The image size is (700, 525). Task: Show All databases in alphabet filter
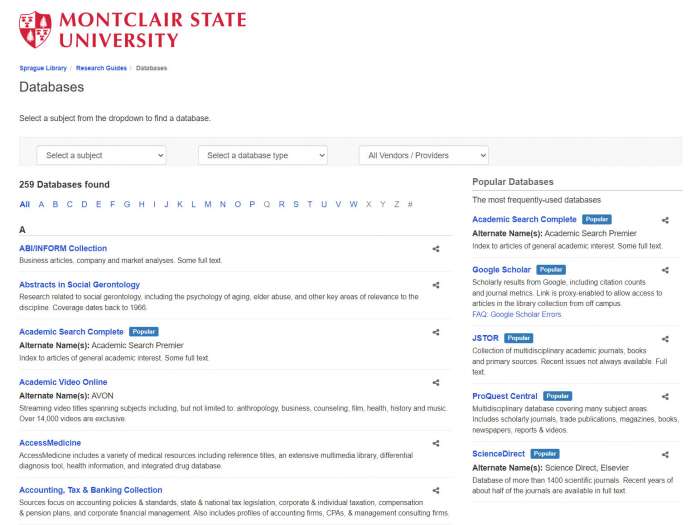pyautogui.click(x=24, y=204)
